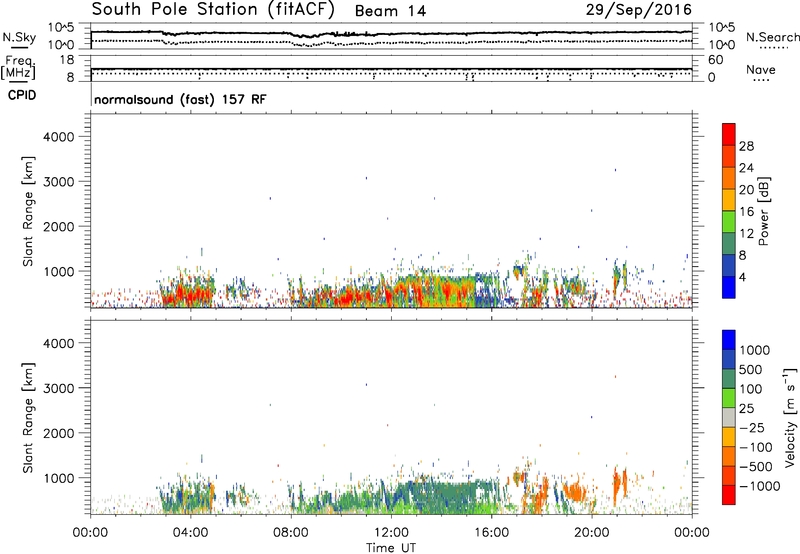Viewport: 800px width, 554px height.
Task: Click the '28' tick on power scale
Action: point(746,146)
